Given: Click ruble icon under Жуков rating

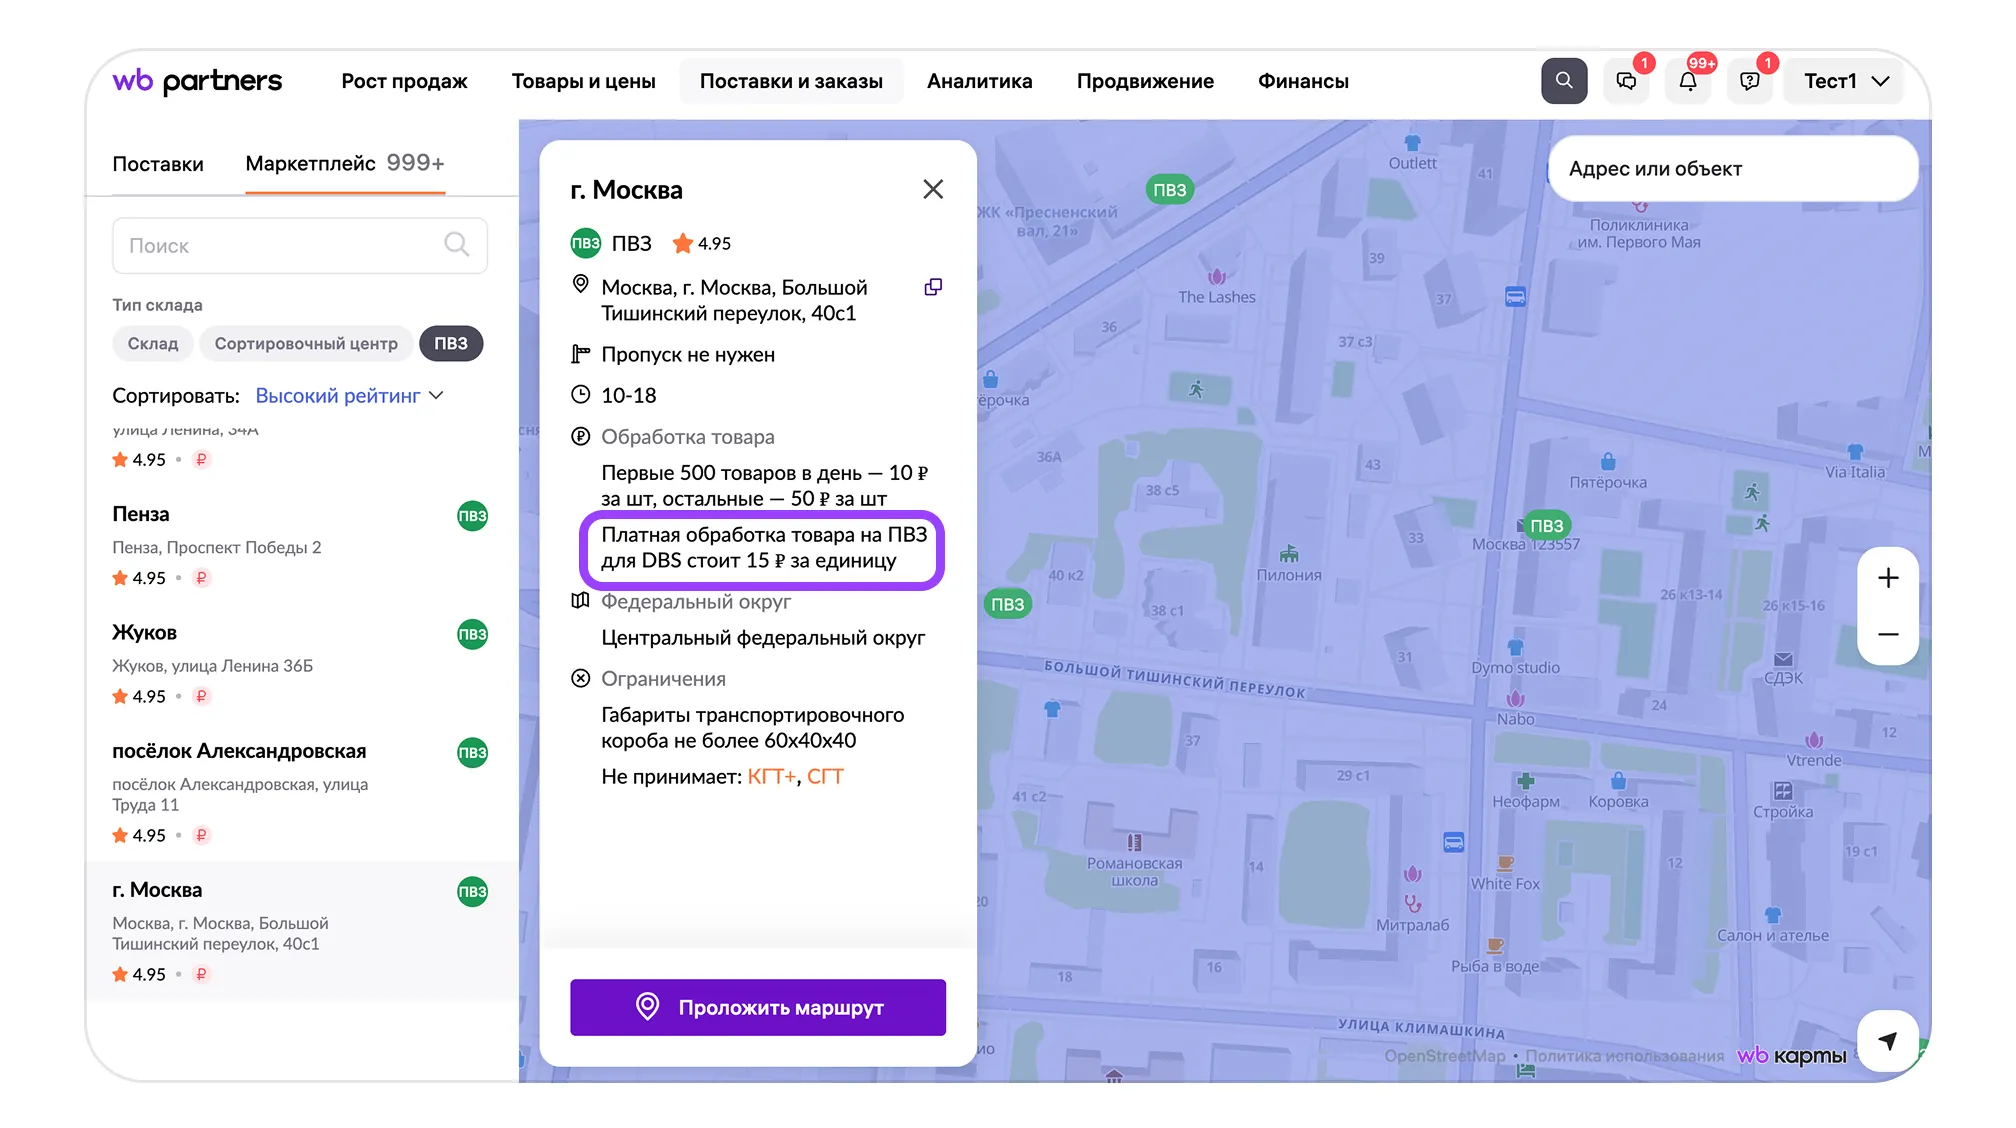Looking at the screenshot, I should pos(201,696).
